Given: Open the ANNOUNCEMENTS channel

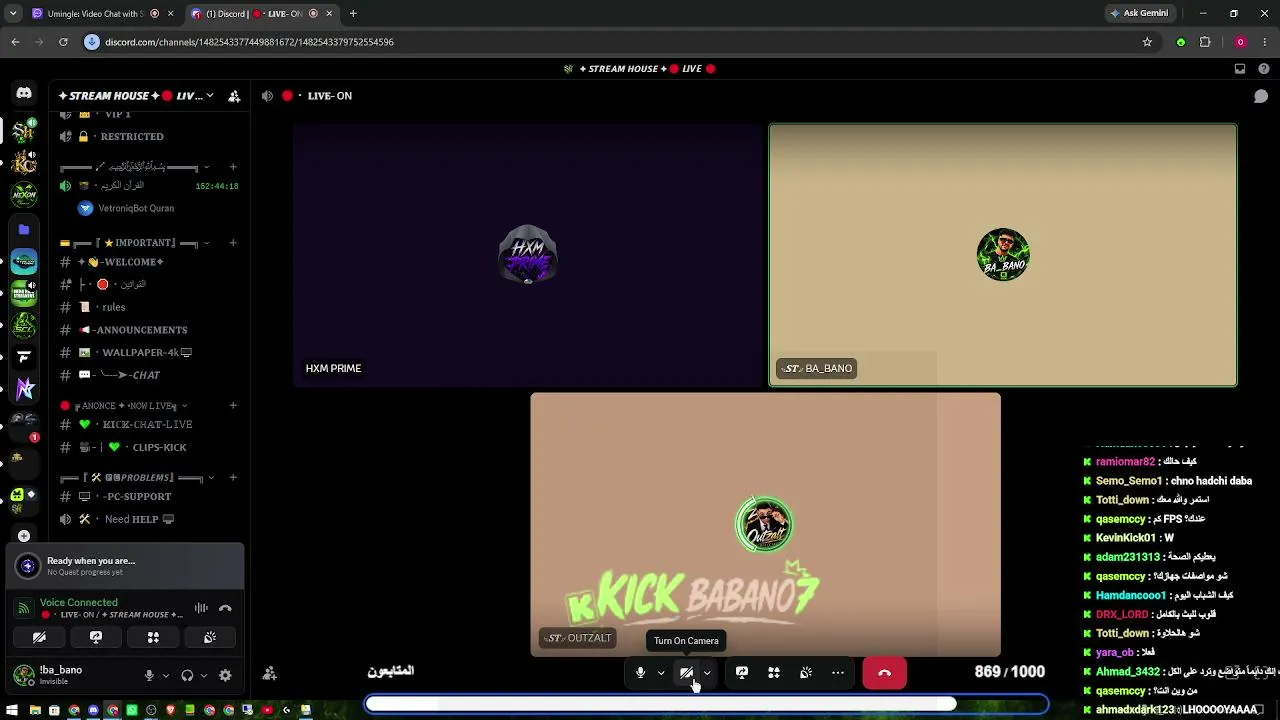Looking at the screenshot, I should tap(148, 330).
